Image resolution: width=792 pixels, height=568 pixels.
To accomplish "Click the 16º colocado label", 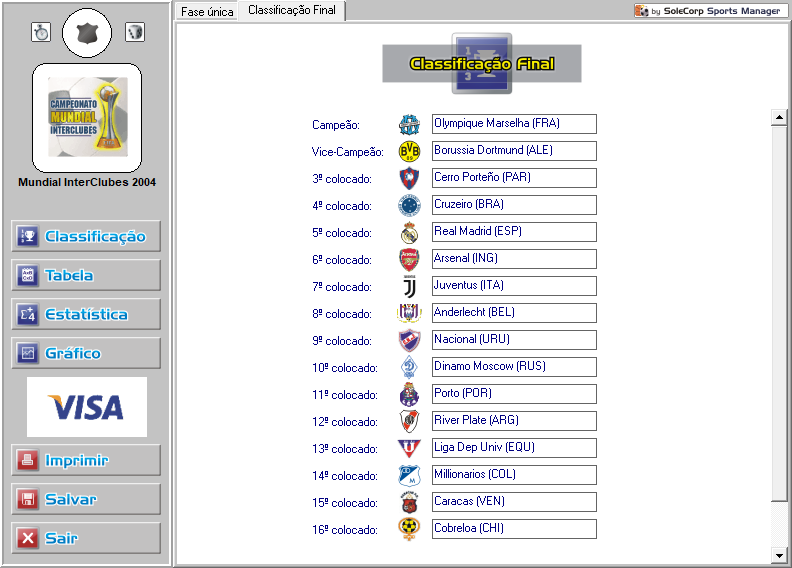I will pos(344,530).
